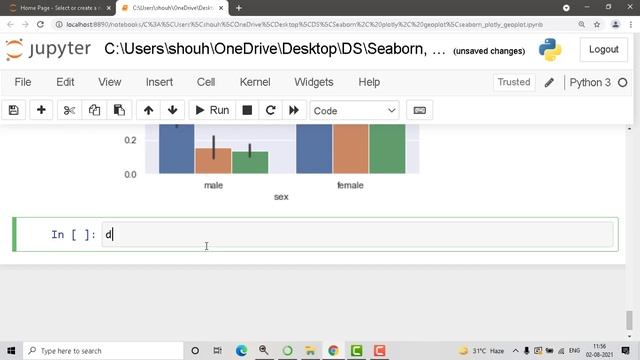Click the Windows taskbar search box
This screenshot has width=640, height=360.
click(103, 351)
